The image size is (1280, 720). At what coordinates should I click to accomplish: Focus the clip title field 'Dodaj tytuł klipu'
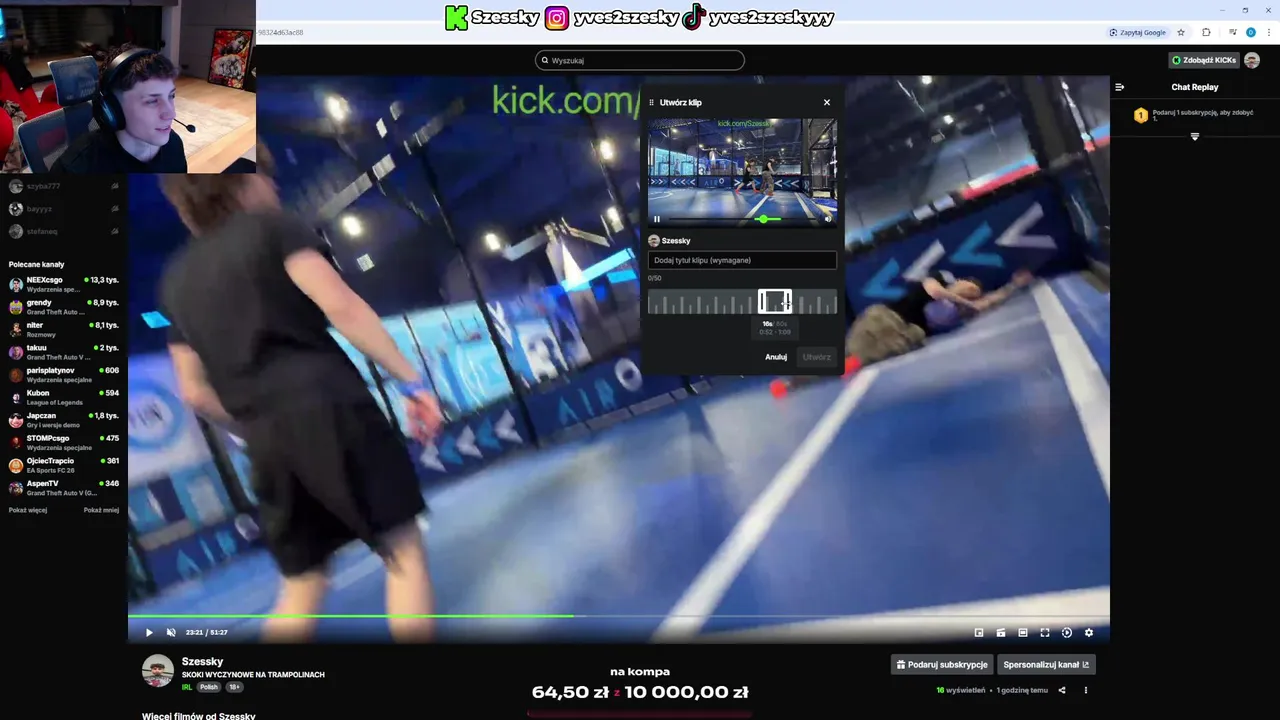tap(742, 260)
